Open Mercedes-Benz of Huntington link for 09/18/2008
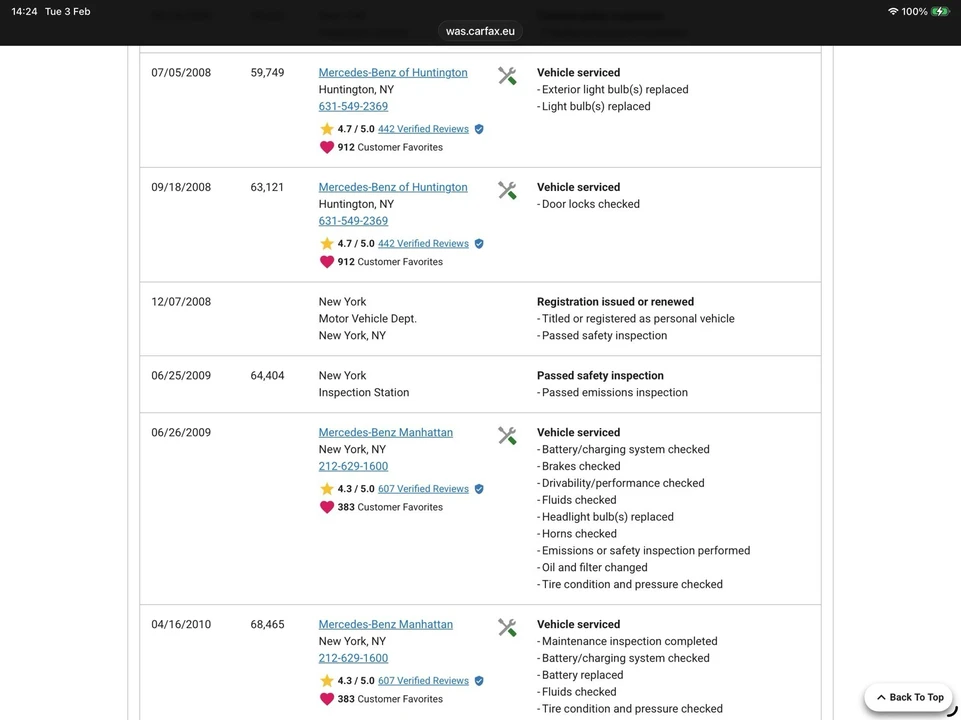Image resolution: width=961 pixels, height=720 pixels. coord(393,187)
